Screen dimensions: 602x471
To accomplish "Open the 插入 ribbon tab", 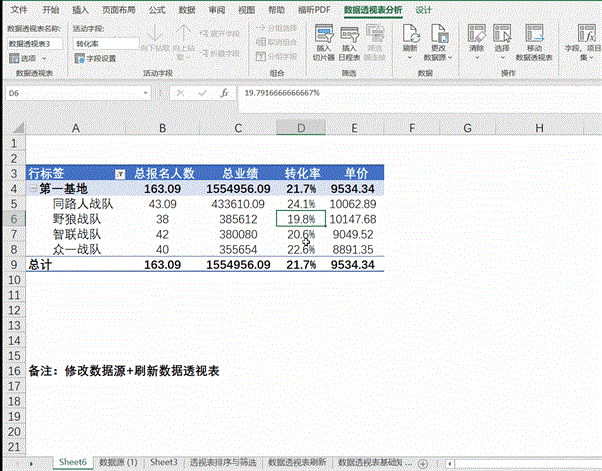I will click(x=80, y=9).
